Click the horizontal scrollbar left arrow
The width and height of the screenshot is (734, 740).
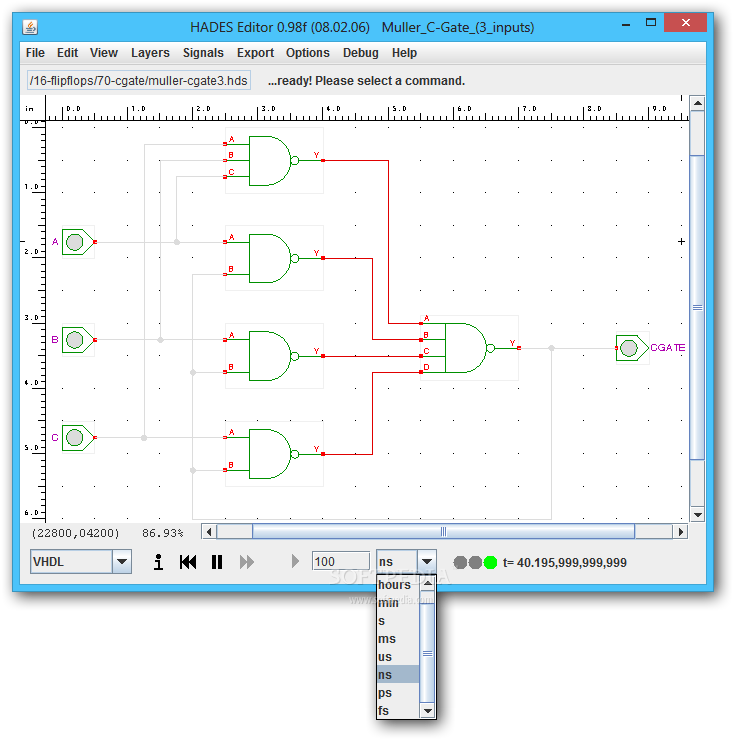tap(209, 532)
